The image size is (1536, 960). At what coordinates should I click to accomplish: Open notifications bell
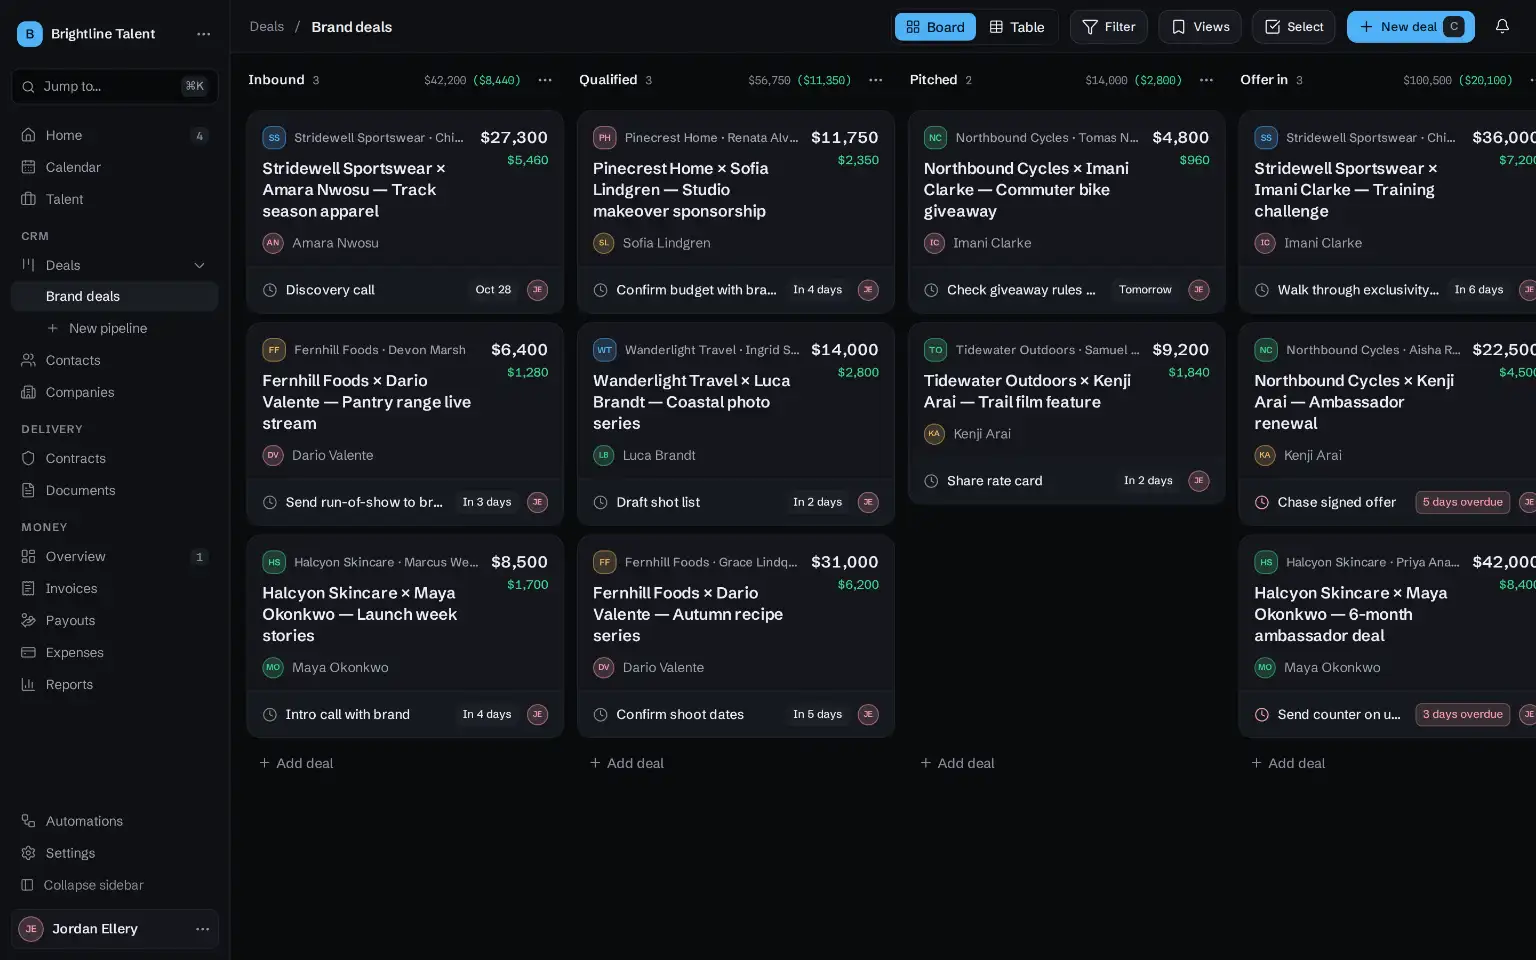tap(1502, 27)
